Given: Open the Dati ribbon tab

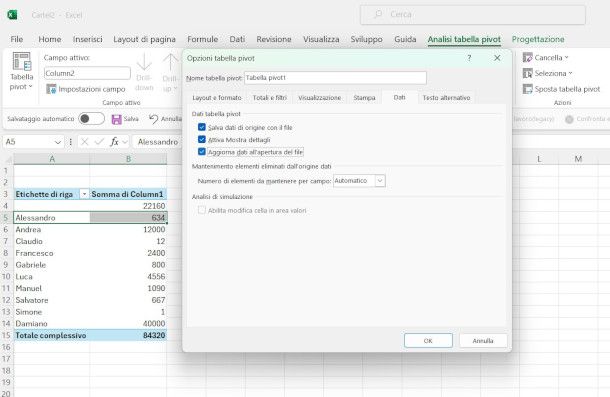Looking at the screenshot, I should click(237, 39).
